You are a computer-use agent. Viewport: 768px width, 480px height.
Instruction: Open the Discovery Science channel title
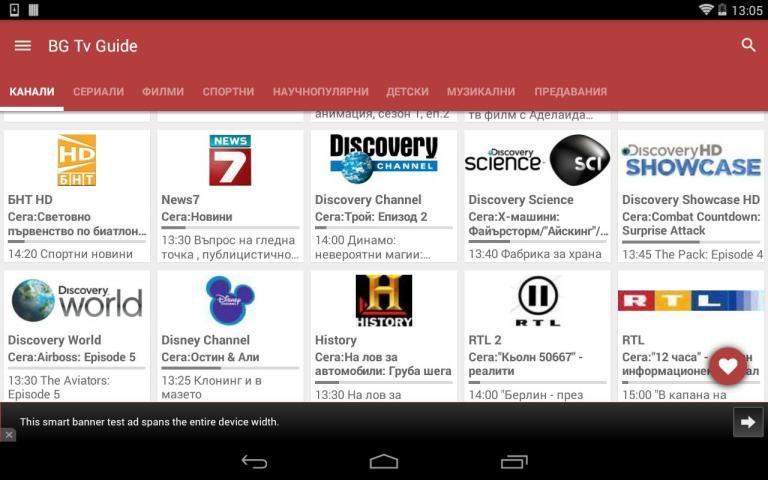click(x=521, y=200)
